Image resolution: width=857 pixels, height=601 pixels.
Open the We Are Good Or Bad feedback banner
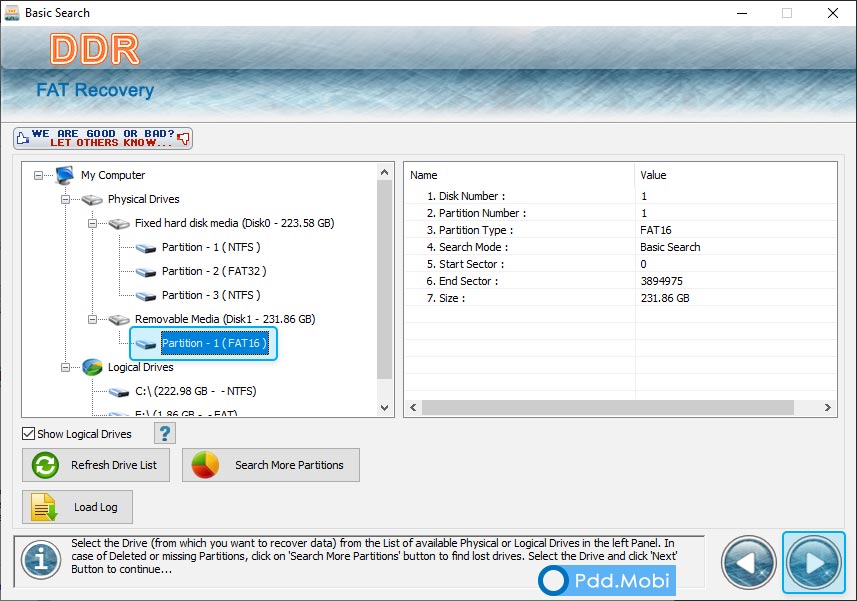[103, 138]
